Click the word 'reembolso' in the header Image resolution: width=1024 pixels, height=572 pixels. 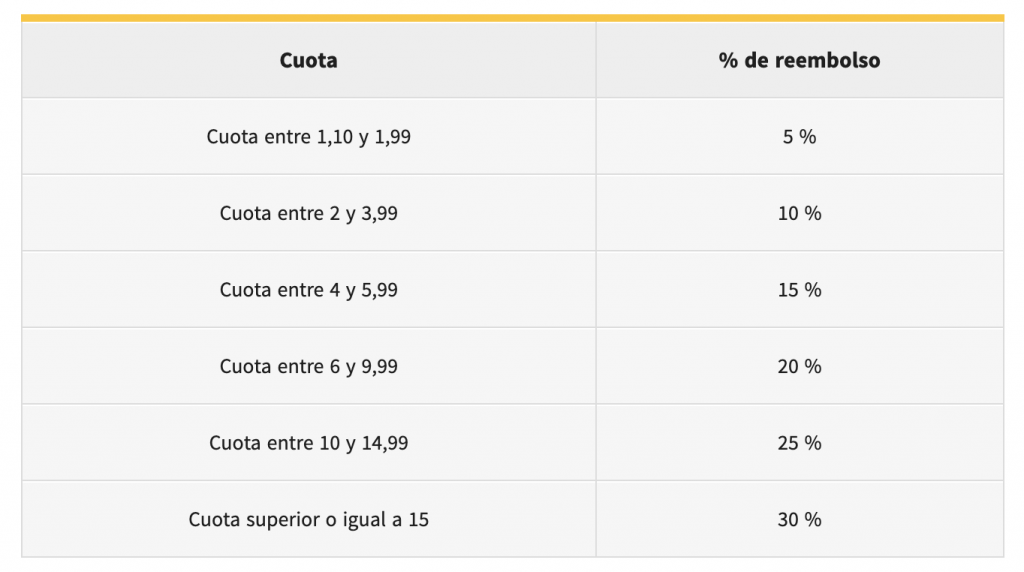(x=827, y=61)
